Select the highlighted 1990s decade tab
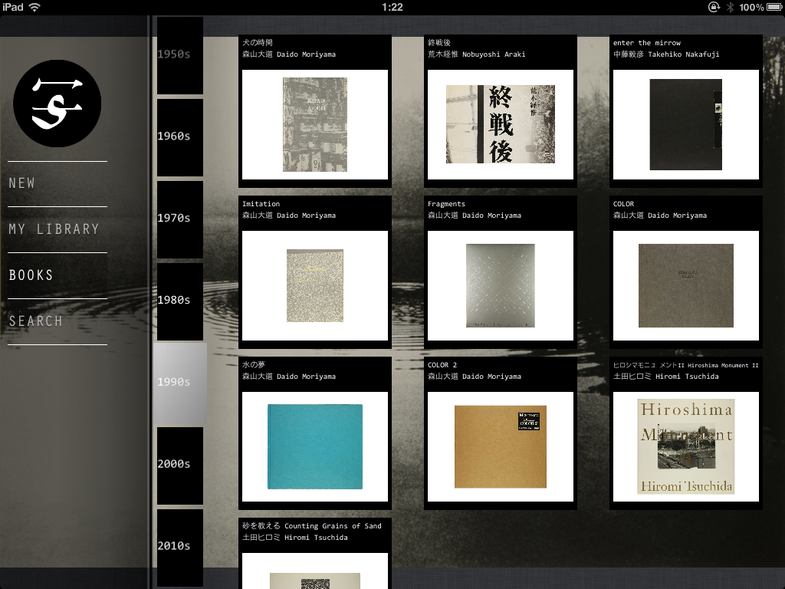 180,384
